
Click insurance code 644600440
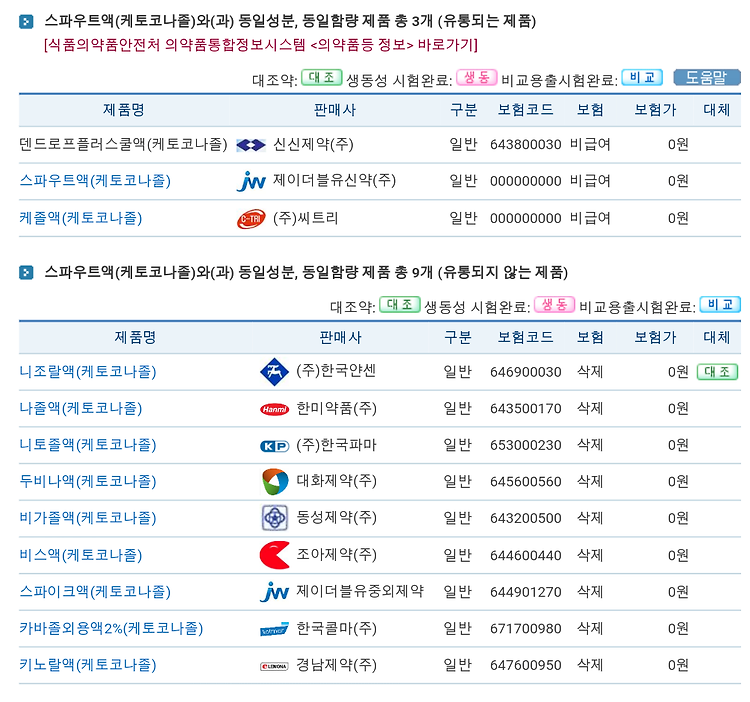click(526, 556)
